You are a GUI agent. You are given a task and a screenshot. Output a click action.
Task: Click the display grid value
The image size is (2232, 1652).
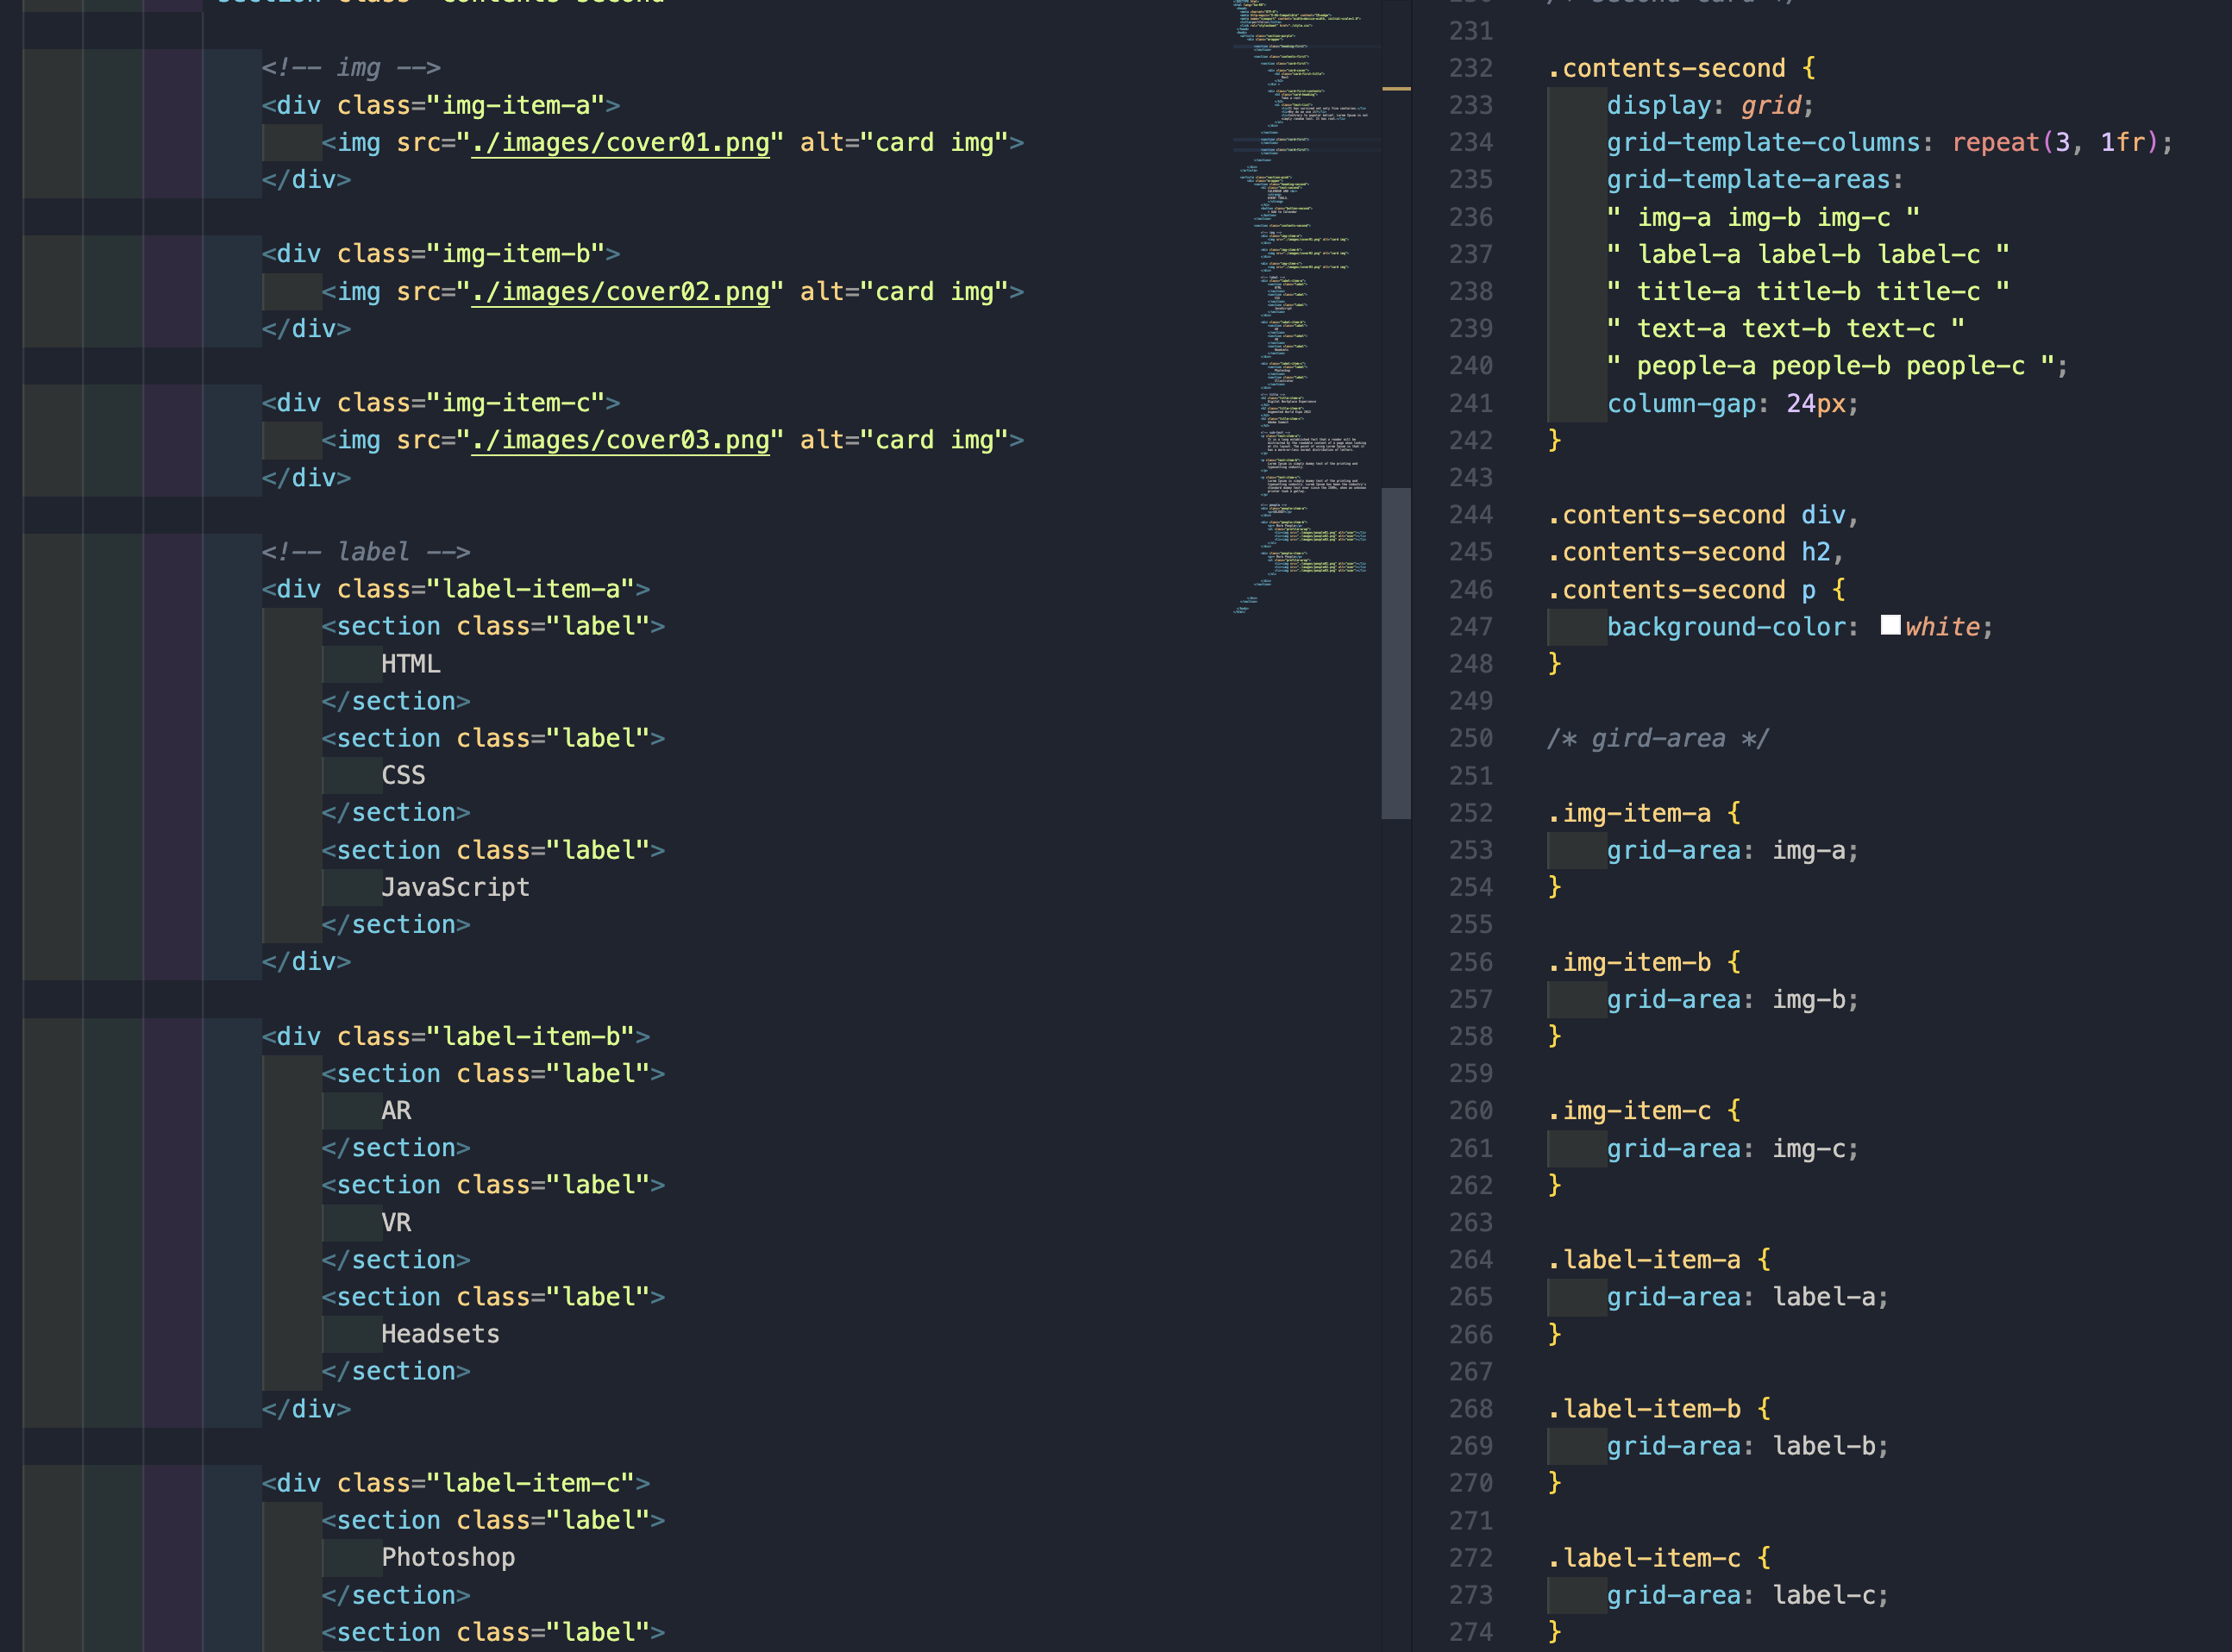1770,106
